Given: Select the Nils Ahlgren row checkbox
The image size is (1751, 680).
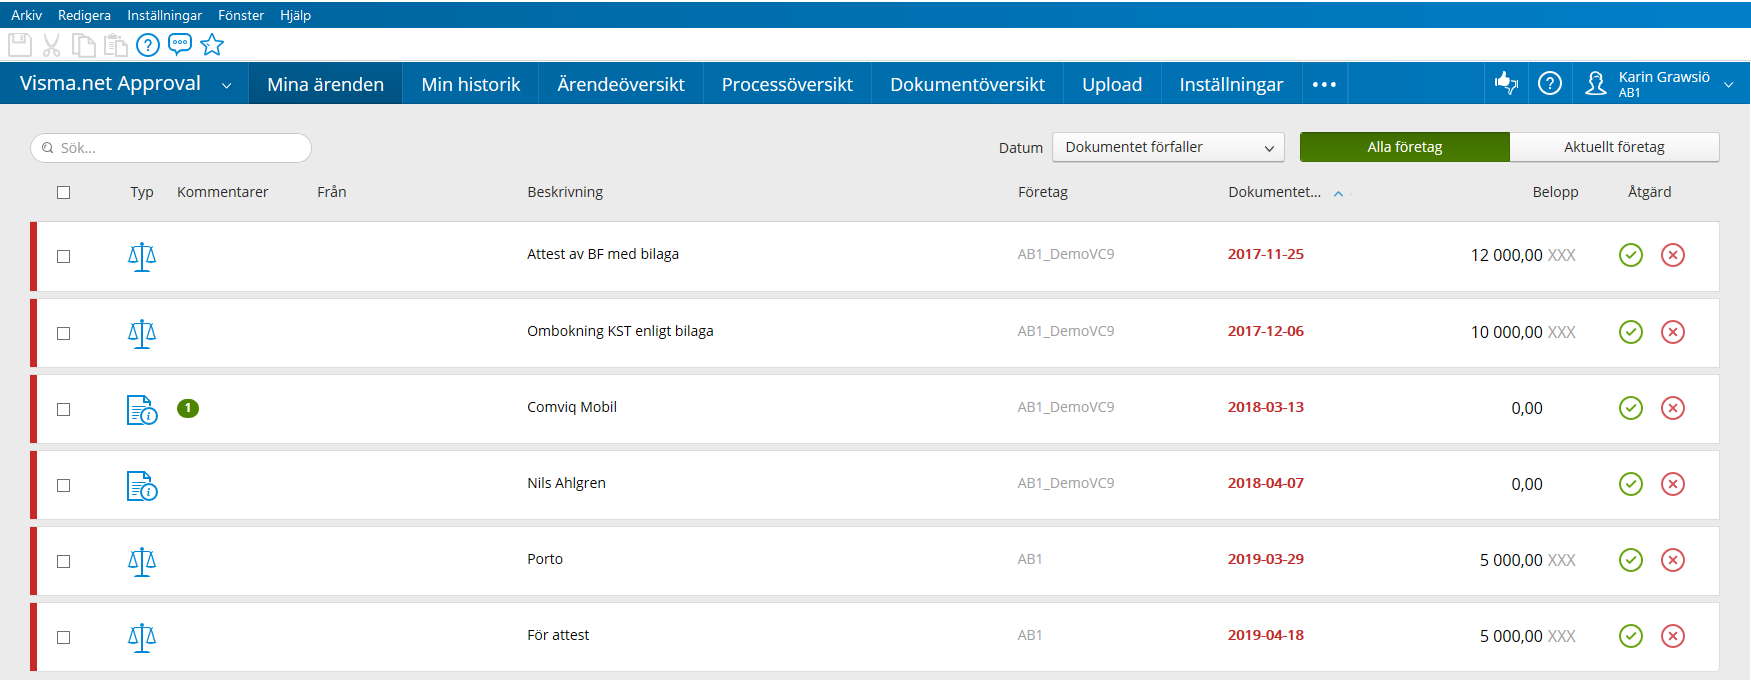Looking at the screenshot, I should click(64, 485).
